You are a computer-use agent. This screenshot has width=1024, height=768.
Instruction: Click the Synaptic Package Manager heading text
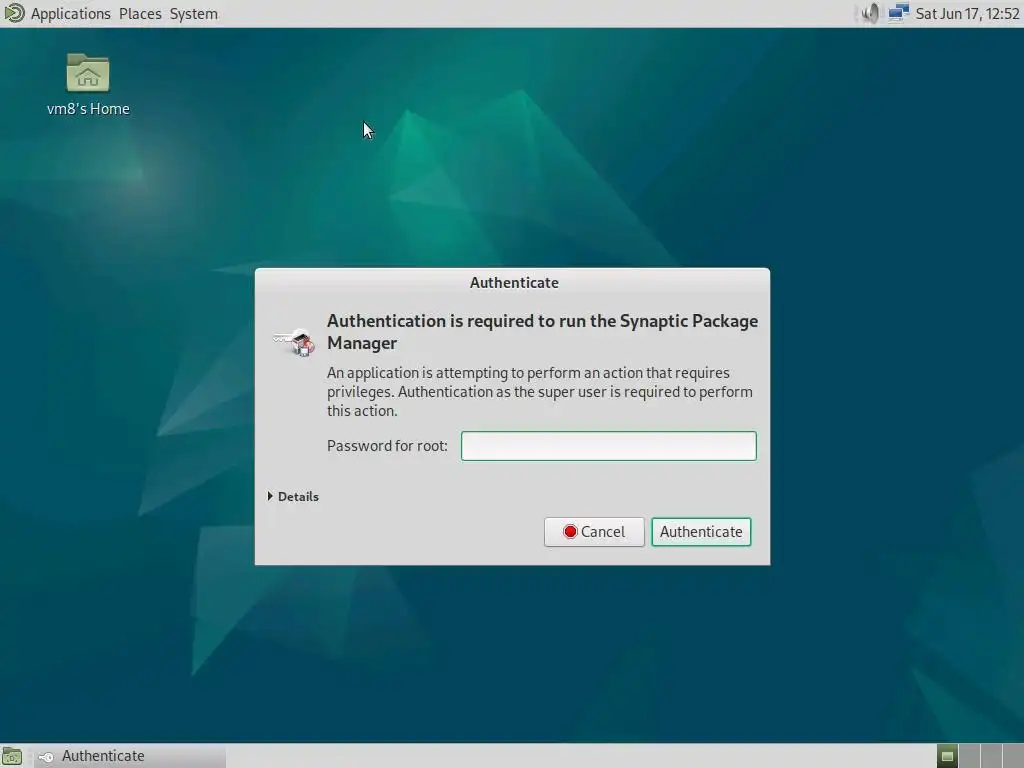coord(542,332)
